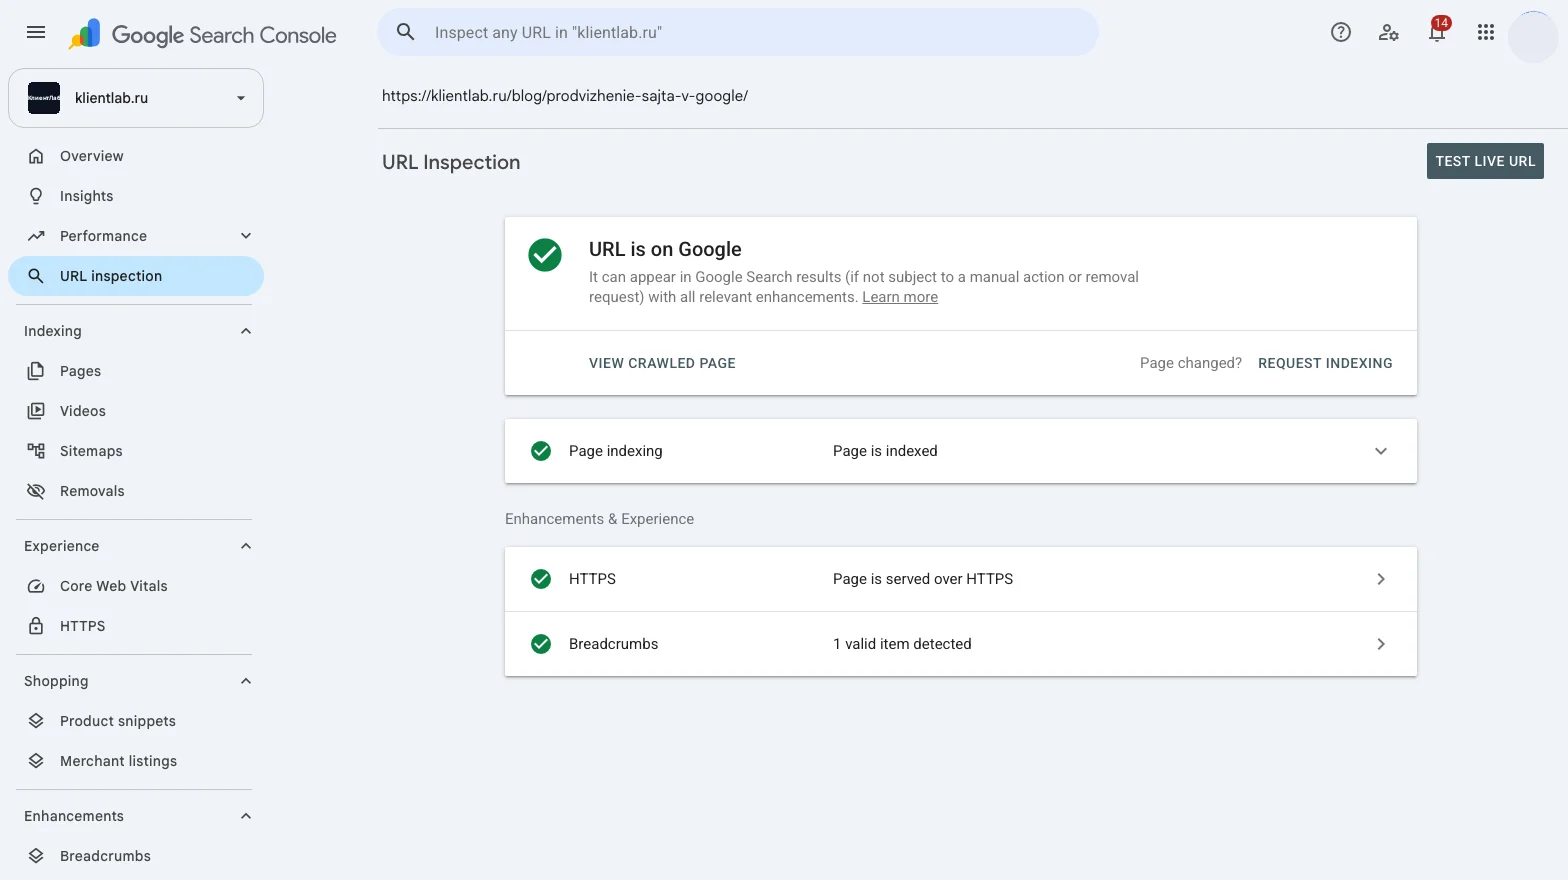Screen dimensions: 1568x880
Task: Click '1 valid item detected' text
Action: pos(902,644)
